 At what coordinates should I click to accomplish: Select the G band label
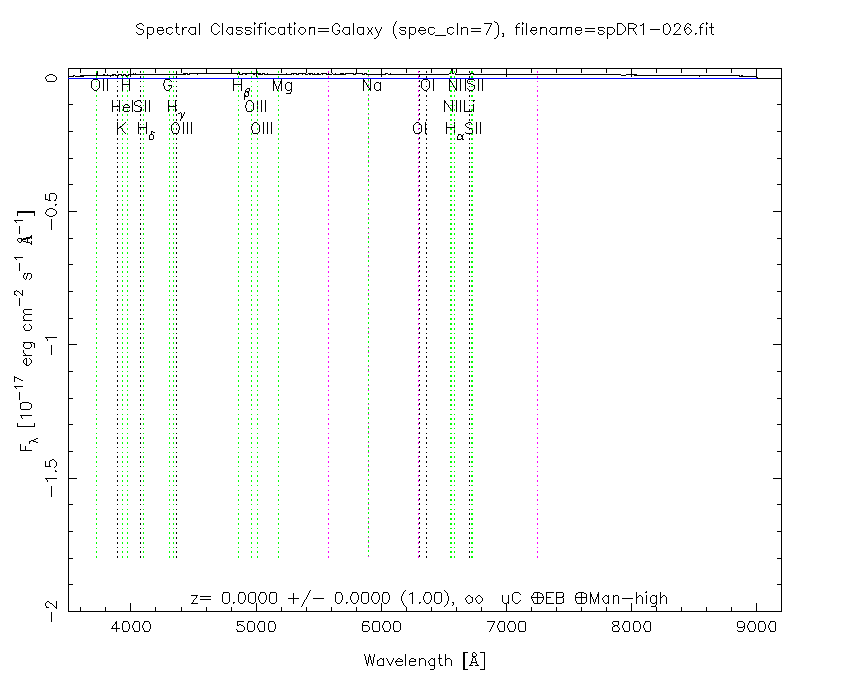click(x=168, y=87)
